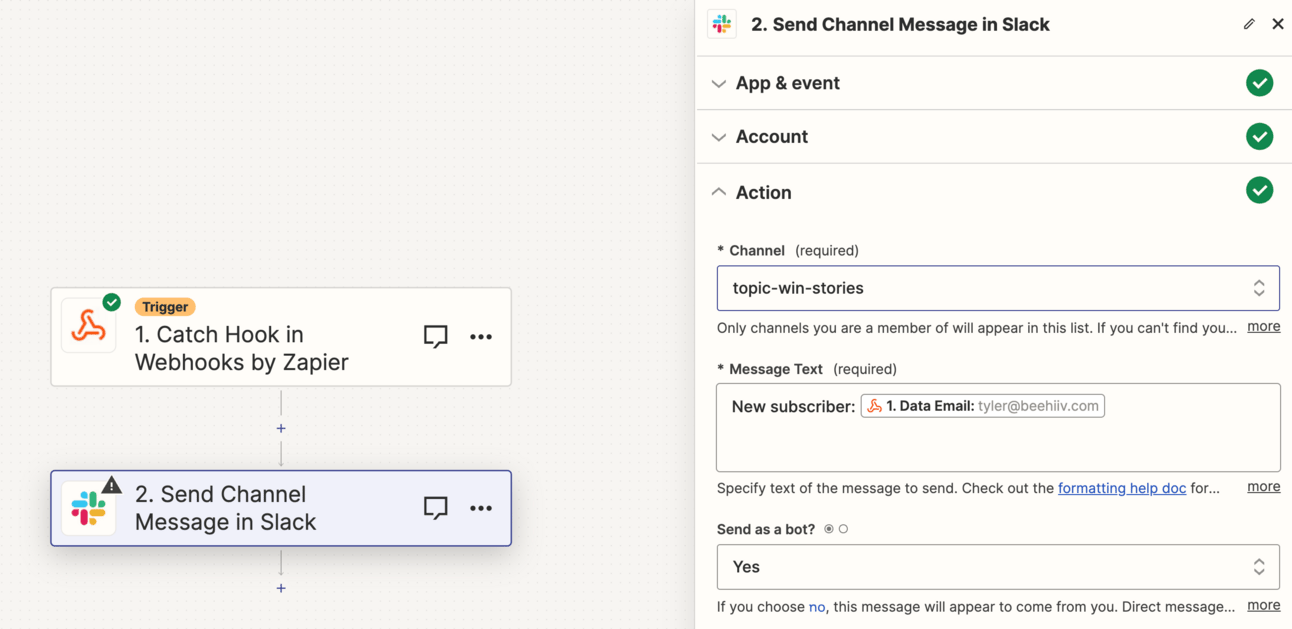Open more options for Send Channel Message step
This screenshot has height=629, width=1292.
pyautogui.click(x=481, y=508)
